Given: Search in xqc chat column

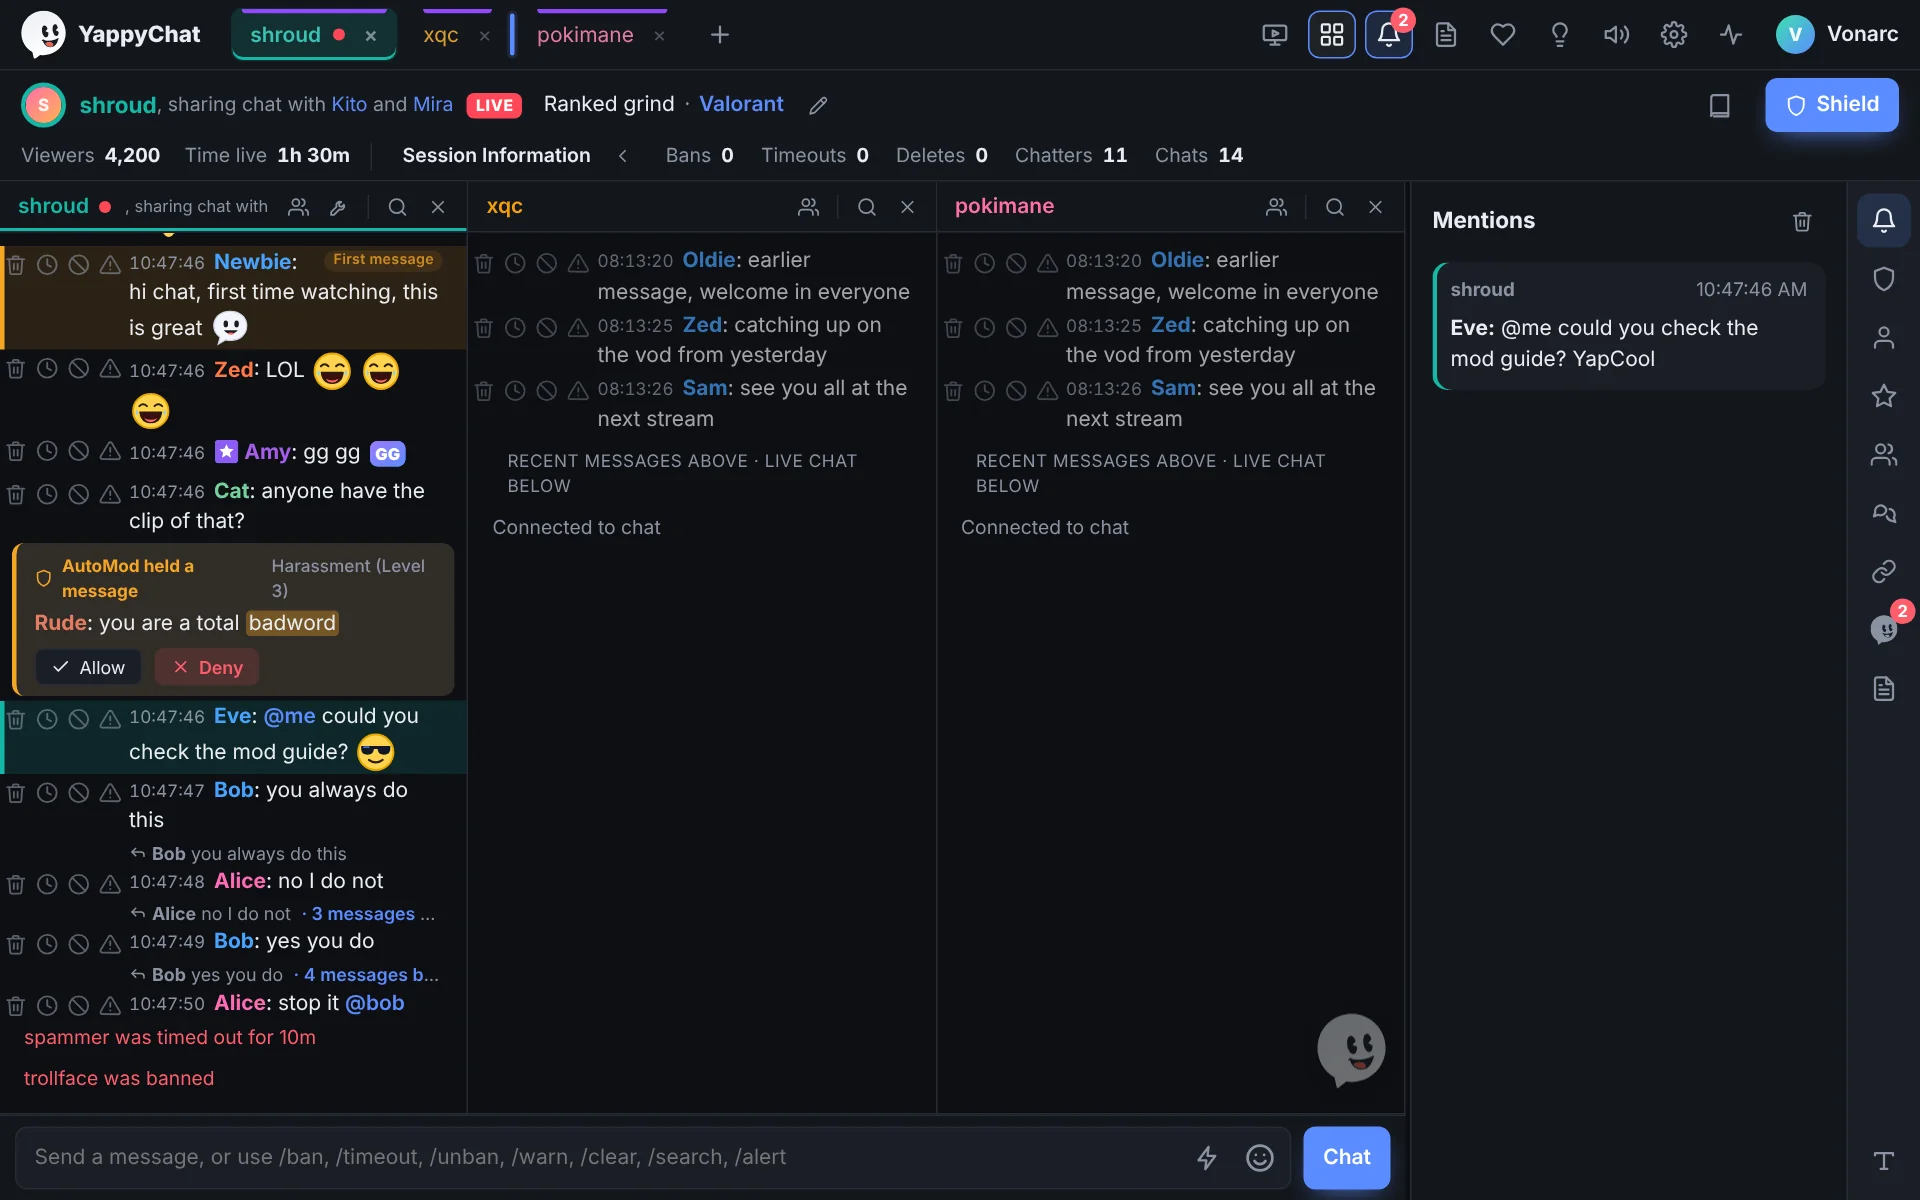Looking at the screenshot, I should 866,207.
